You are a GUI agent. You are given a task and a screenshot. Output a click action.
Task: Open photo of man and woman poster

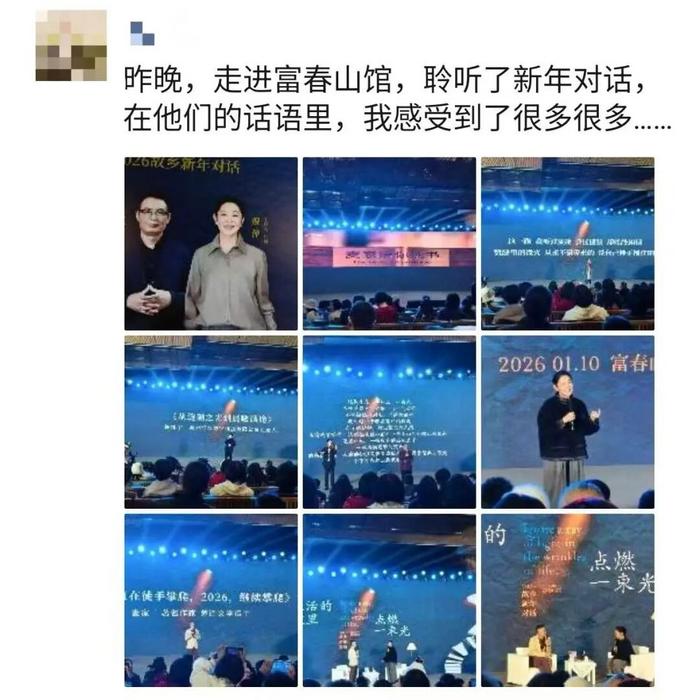pos(211,243)
